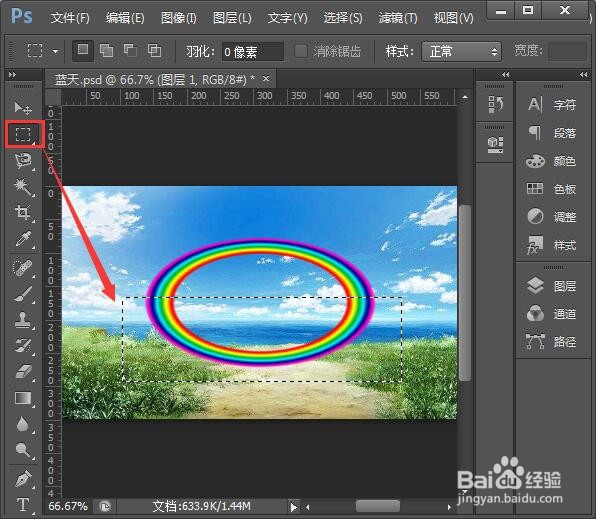596x519 pixels.
Task: Expand the toolbox with double arrows
Action: [12, 75]
